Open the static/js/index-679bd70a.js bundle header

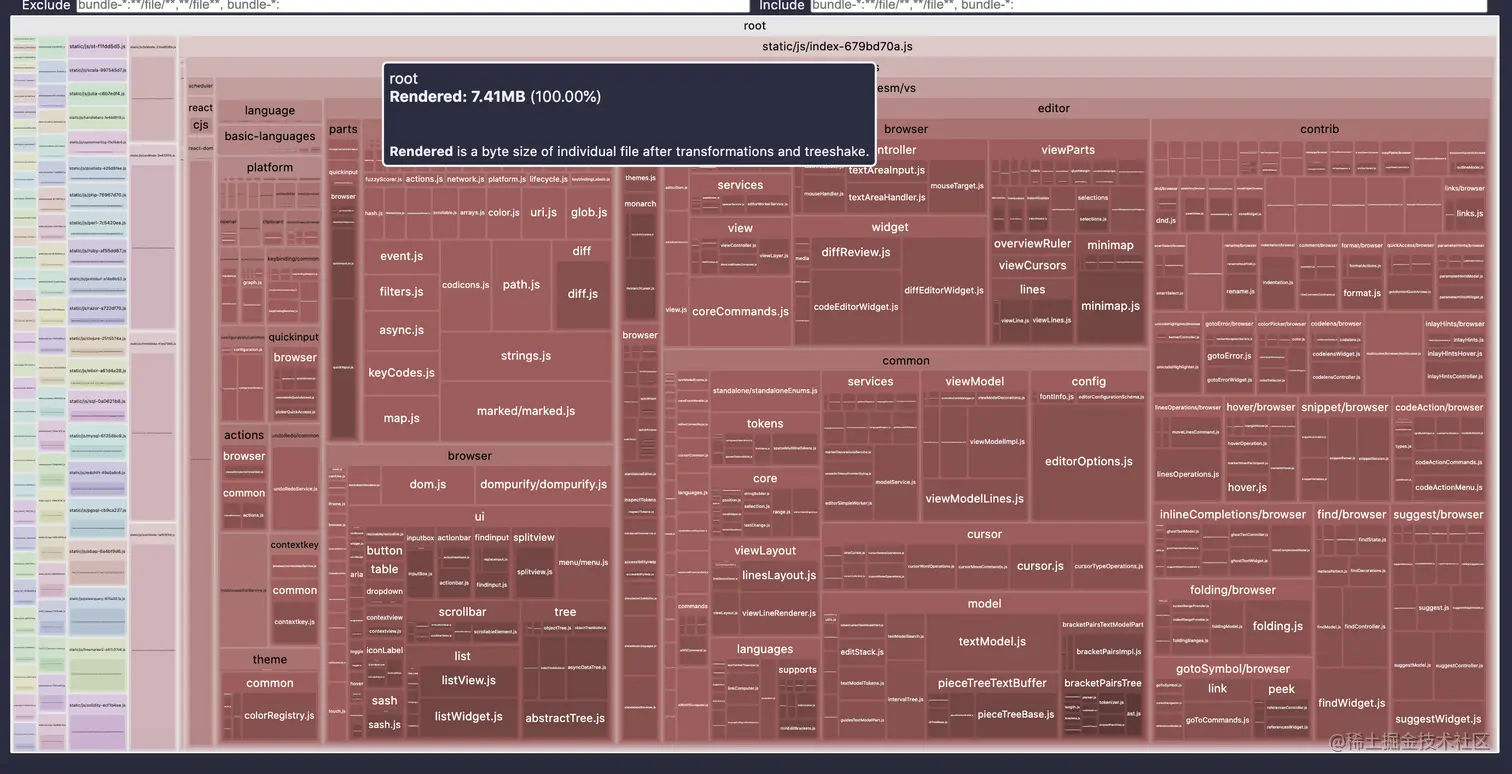837,46
